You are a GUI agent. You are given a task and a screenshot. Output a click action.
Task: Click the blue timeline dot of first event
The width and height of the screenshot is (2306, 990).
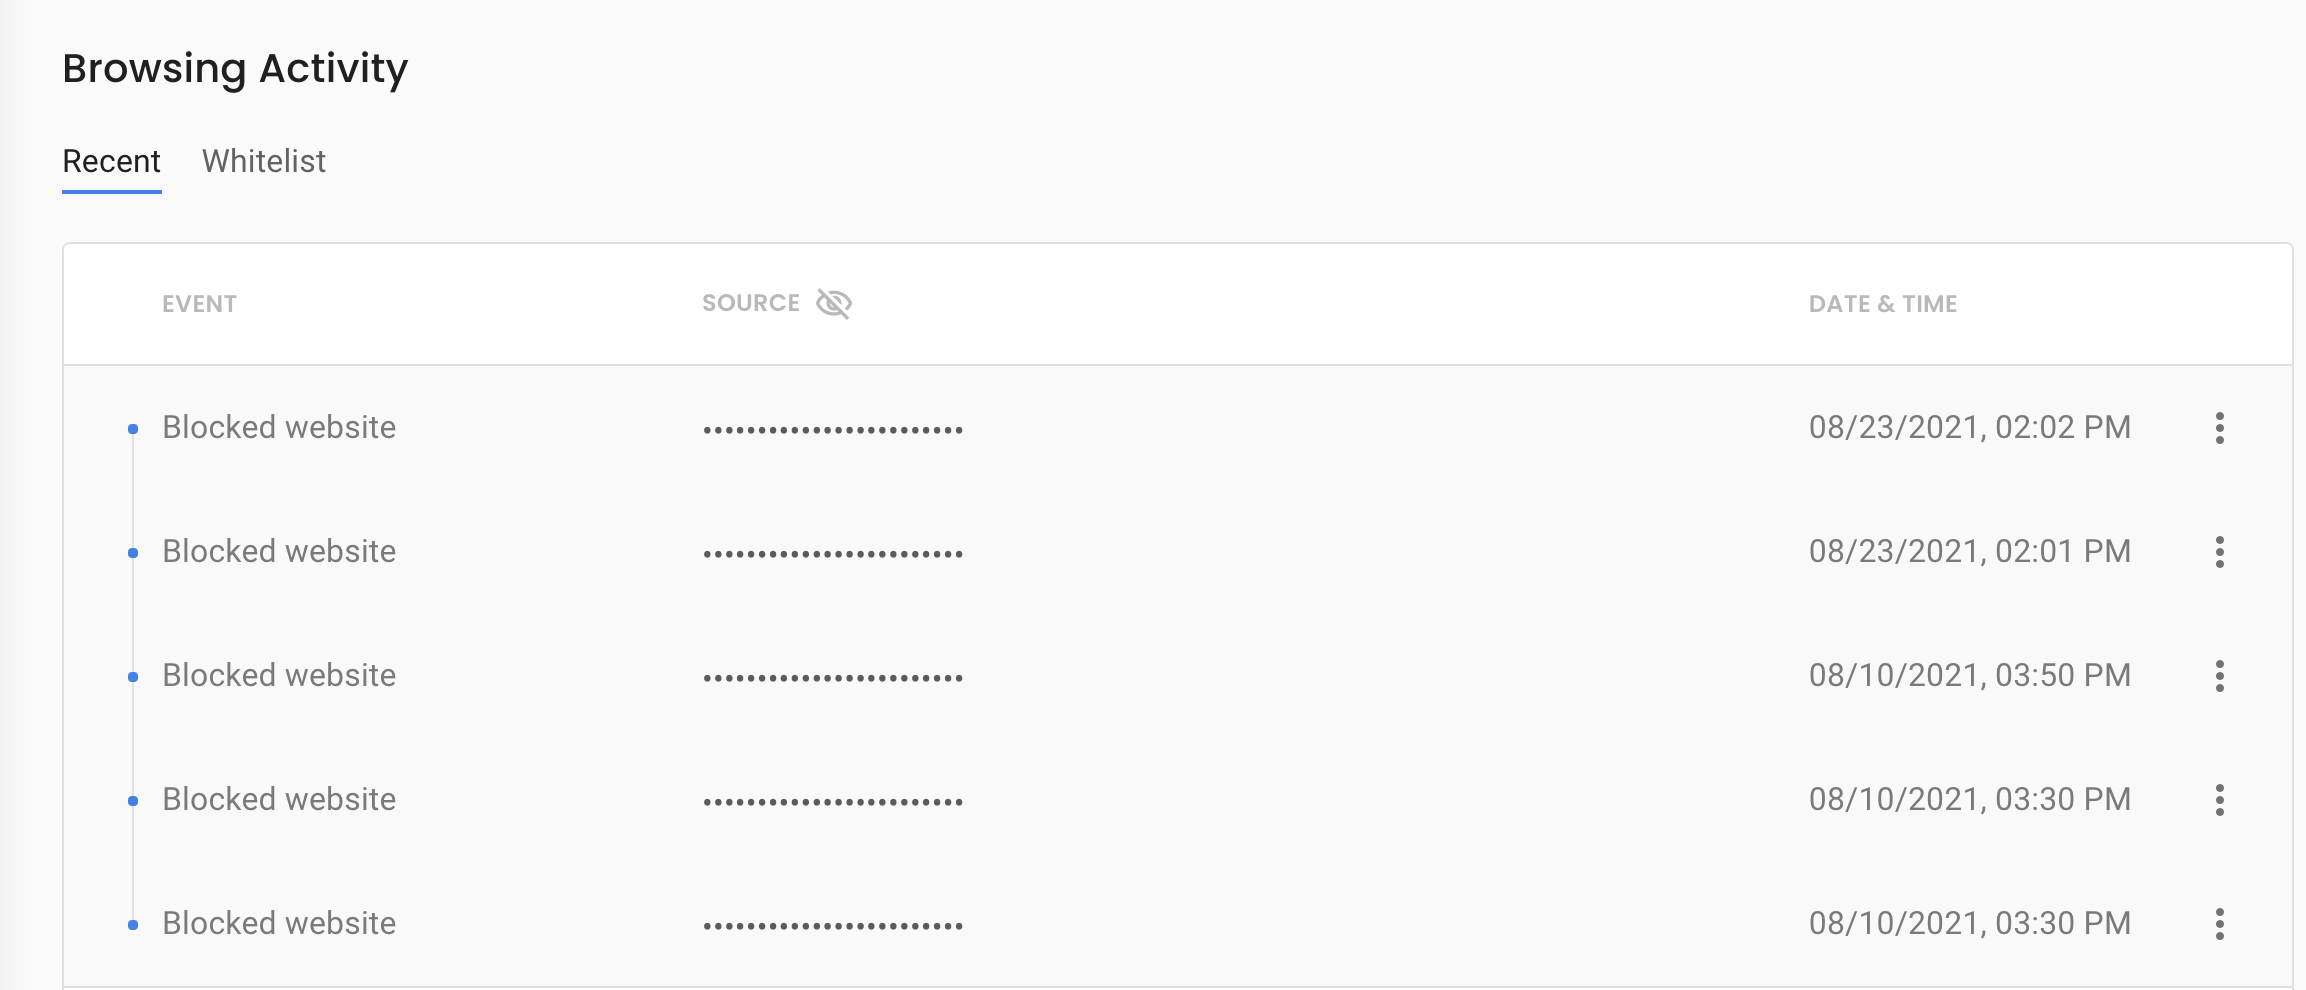pos(133,429)
